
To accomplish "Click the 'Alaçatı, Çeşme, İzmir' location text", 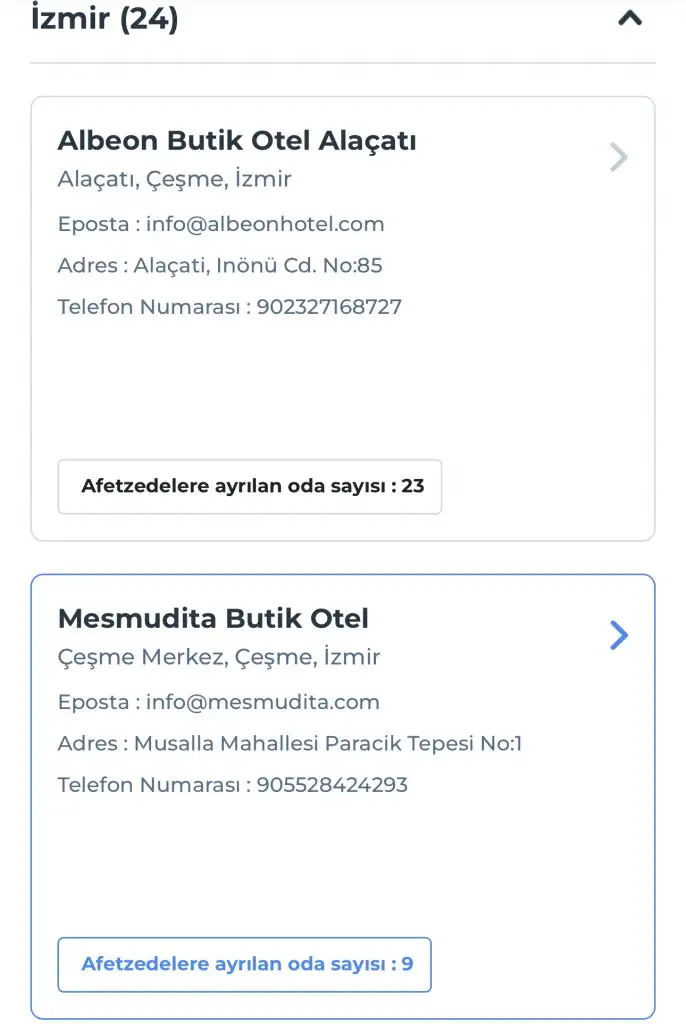I will click(175, 180).
